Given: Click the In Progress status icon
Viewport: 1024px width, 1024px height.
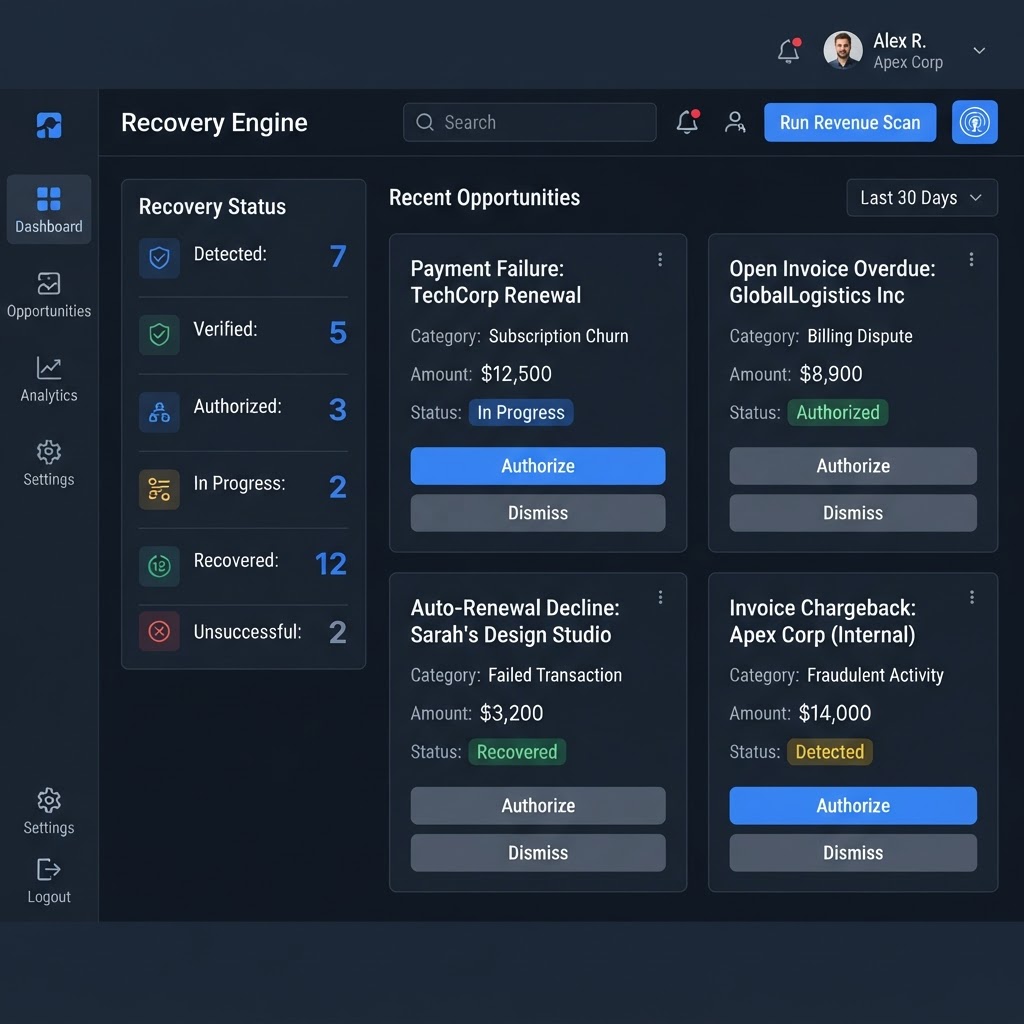Looking at the screenshot, I should (x=159, y=489).
